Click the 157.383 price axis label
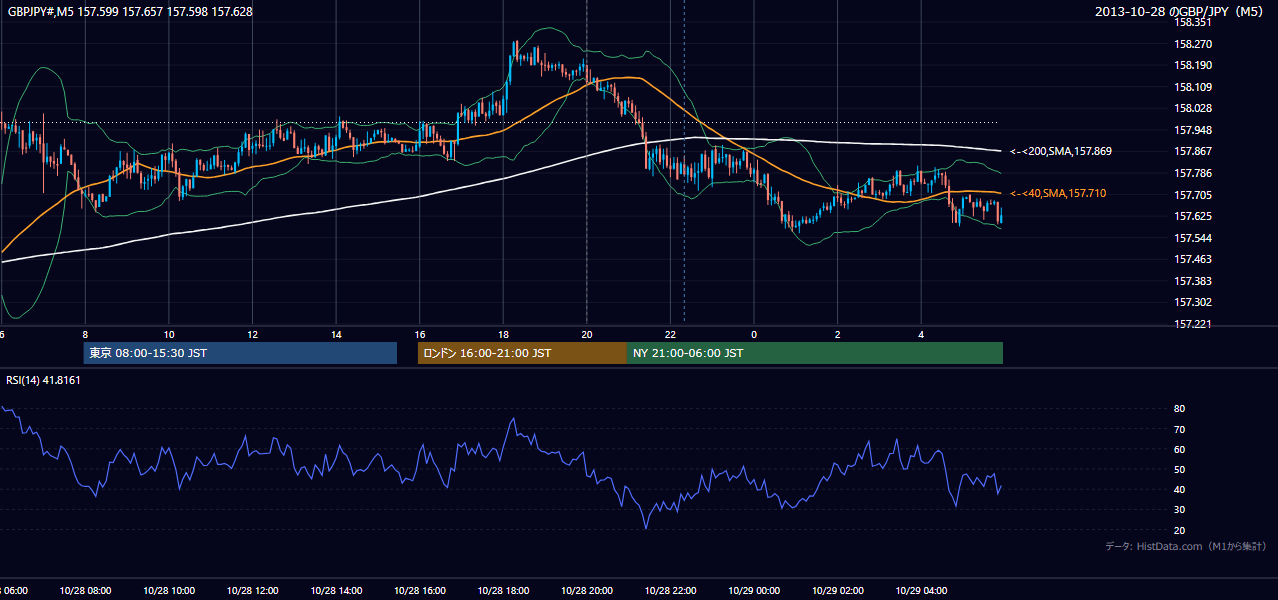 pyautogui.click(x=1193, y=281)
